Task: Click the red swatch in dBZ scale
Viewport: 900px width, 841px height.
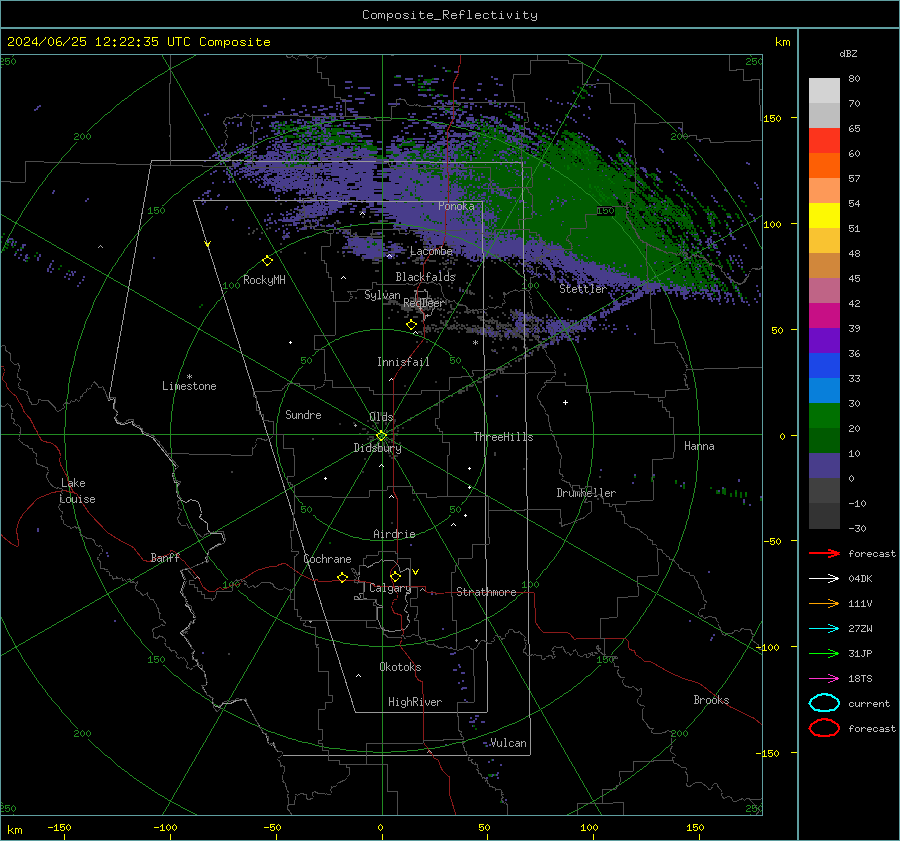Action: pos(824,140)
